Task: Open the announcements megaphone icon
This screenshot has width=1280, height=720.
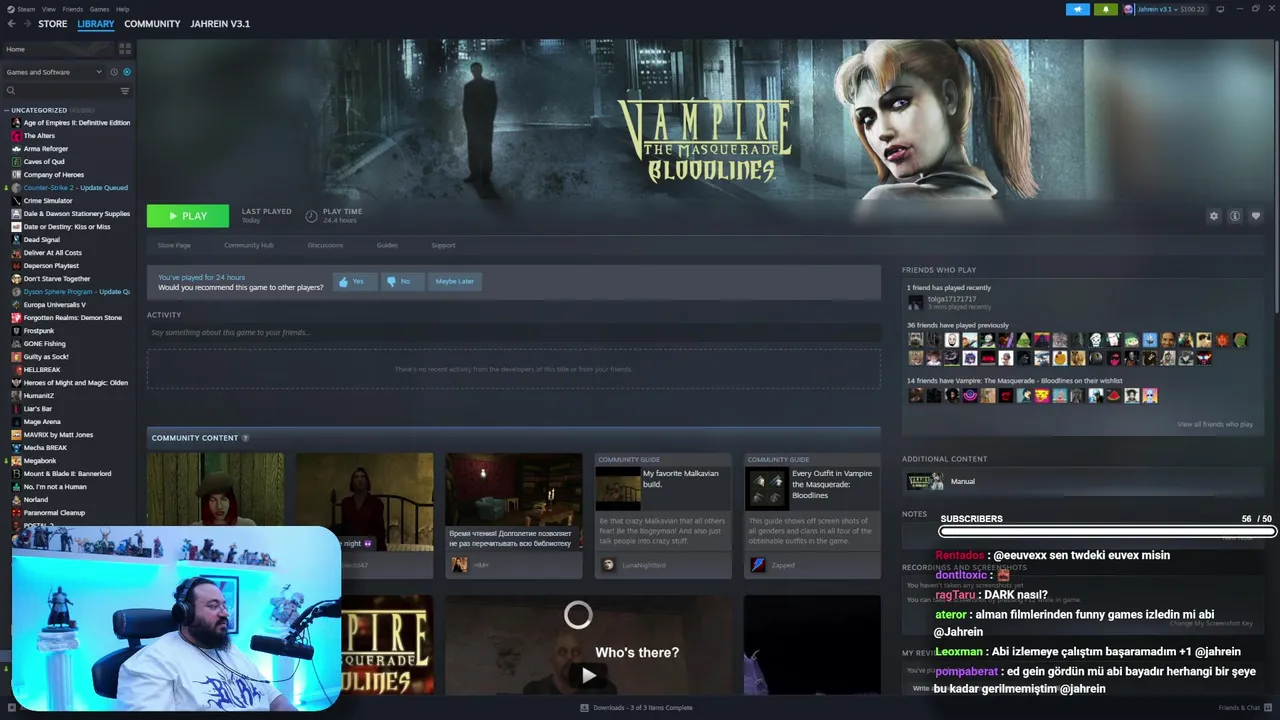Action: coord(1078,9)
